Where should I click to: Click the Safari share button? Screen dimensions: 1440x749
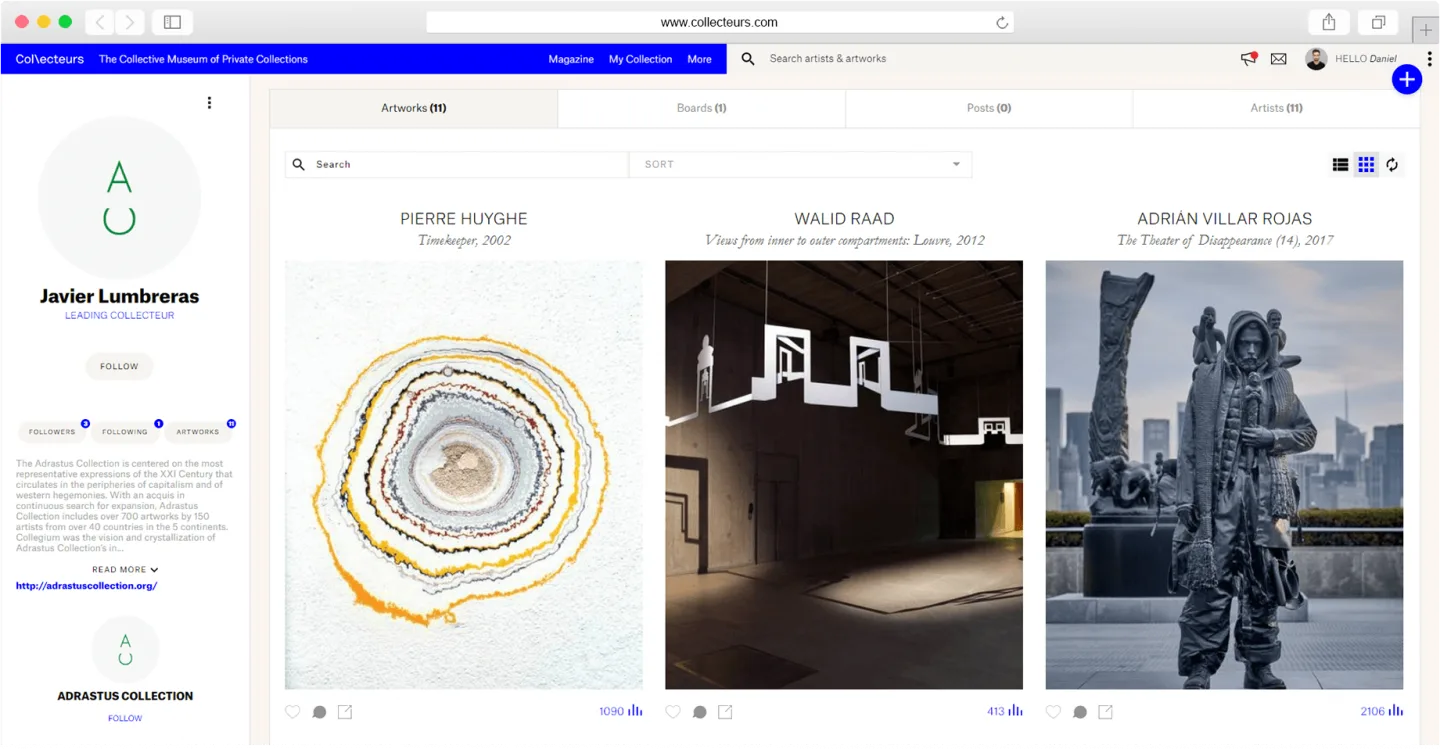click(1329, 22)
